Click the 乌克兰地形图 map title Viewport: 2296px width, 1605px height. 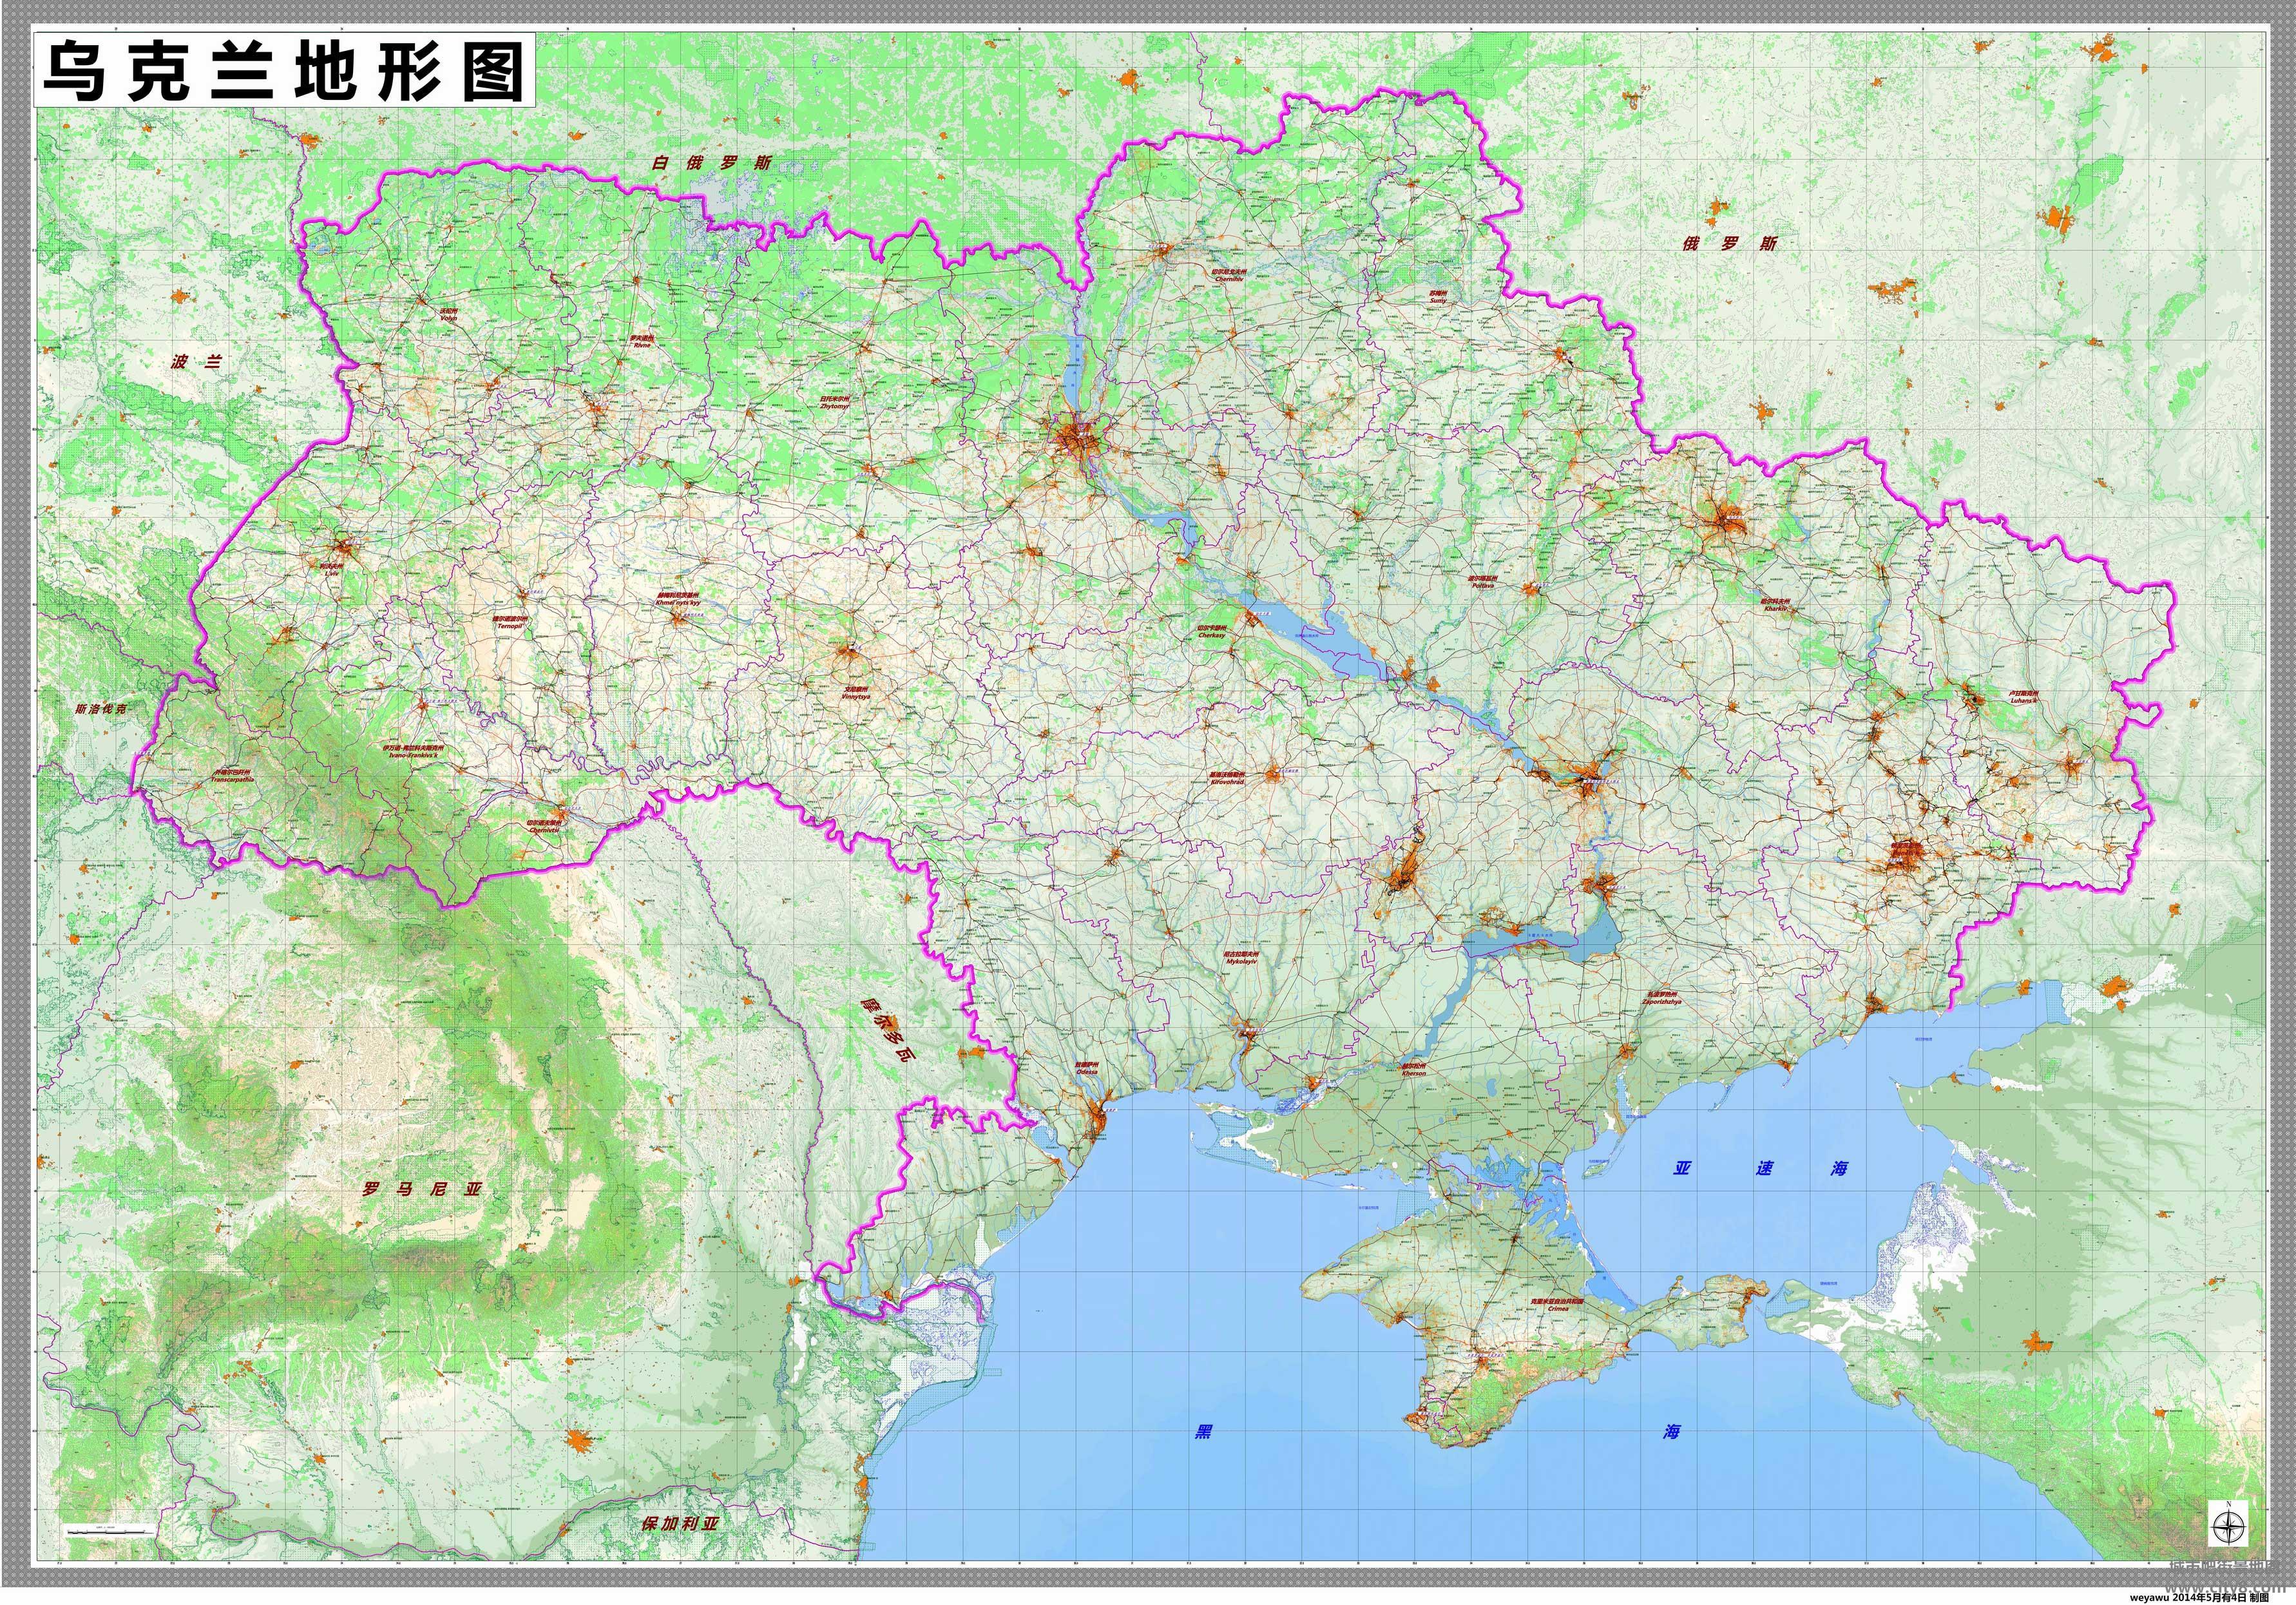pos(284,71)
